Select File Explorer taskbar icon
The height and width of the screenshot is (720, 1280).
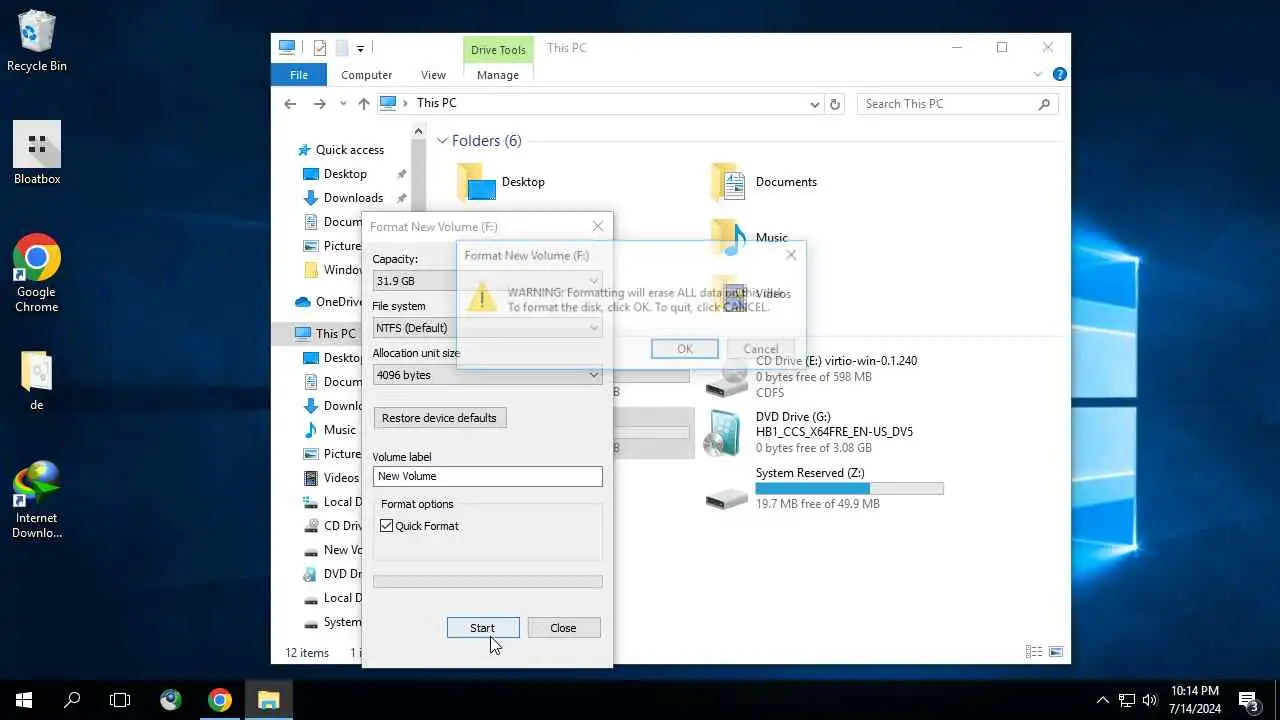(x=269, y=700)
